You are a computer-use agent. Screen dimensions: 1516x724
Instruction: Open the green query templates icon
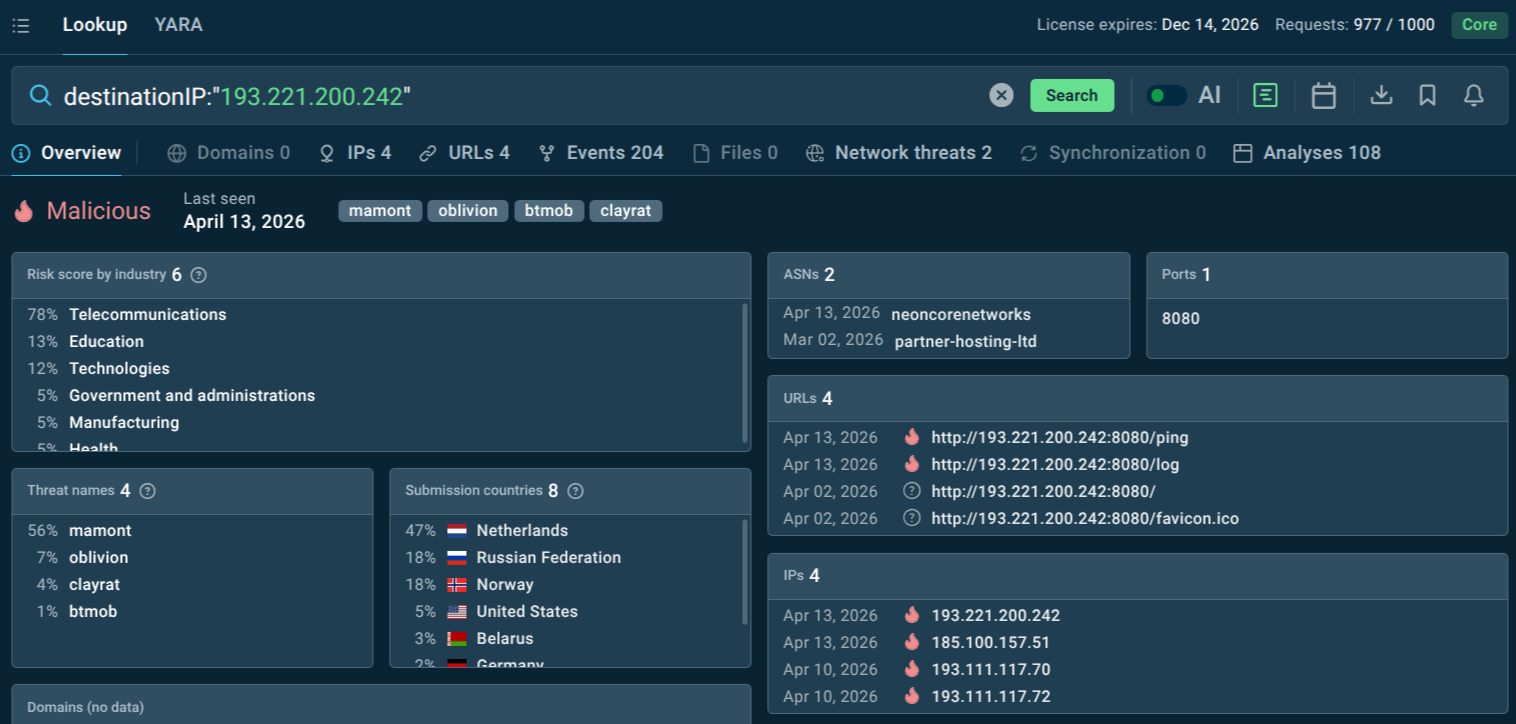point(1264,95)
